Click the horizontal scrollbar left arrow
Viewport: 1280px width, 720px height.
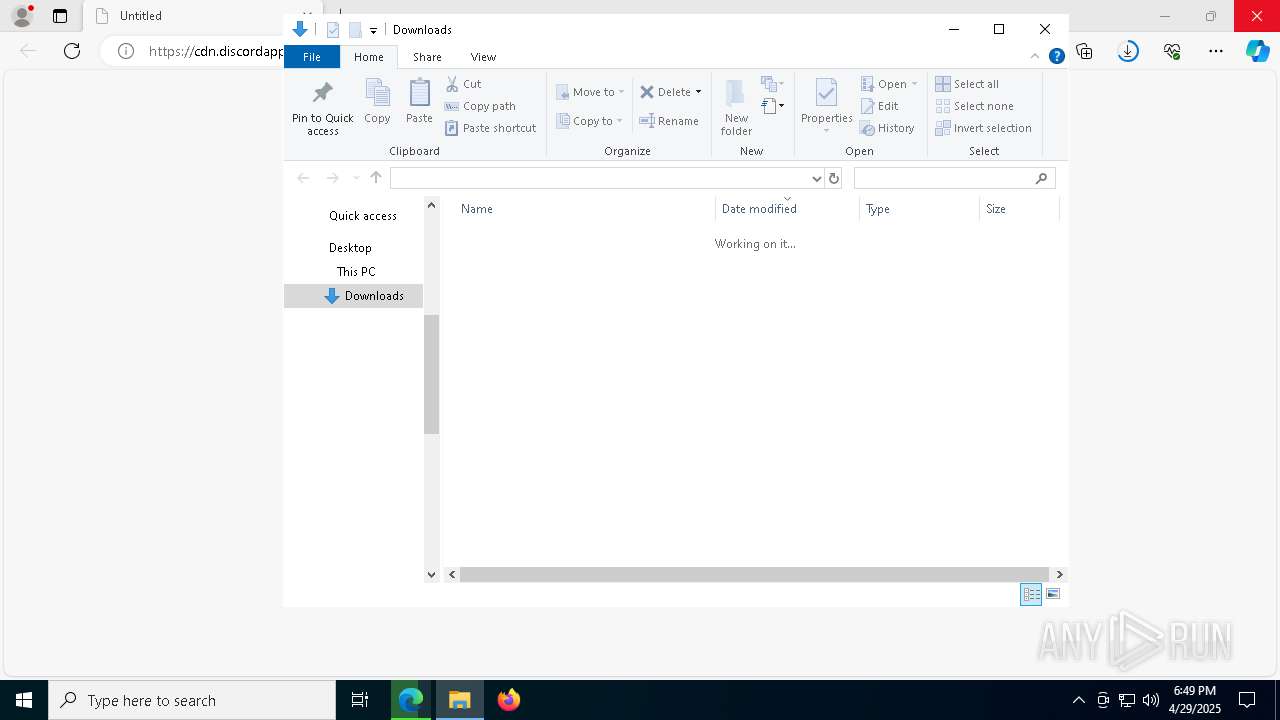pyautogui.click(x=452, y=574)
